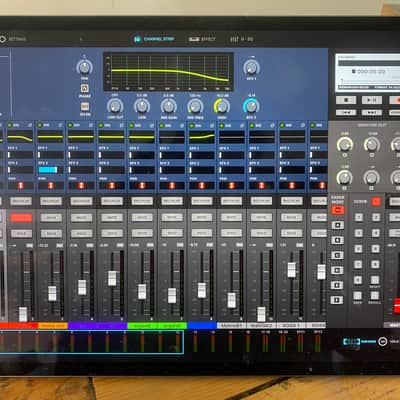Screen dimensions: 400x400
Task: Select fader mode D button
Action: pyautogui.click(x=337, y=270)
